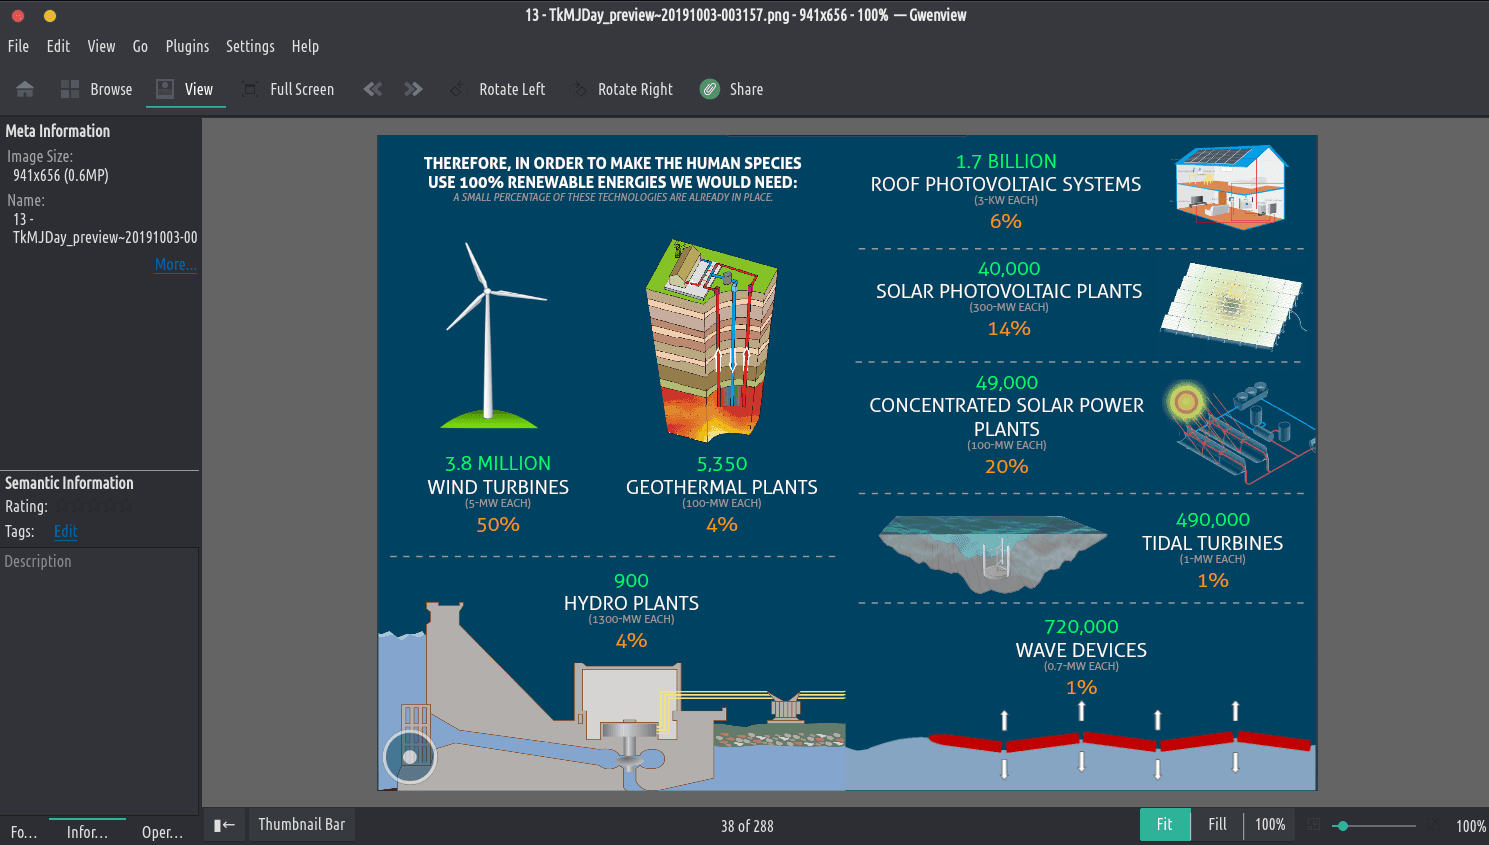Click the 100% zoom value field

(1470, 826)
